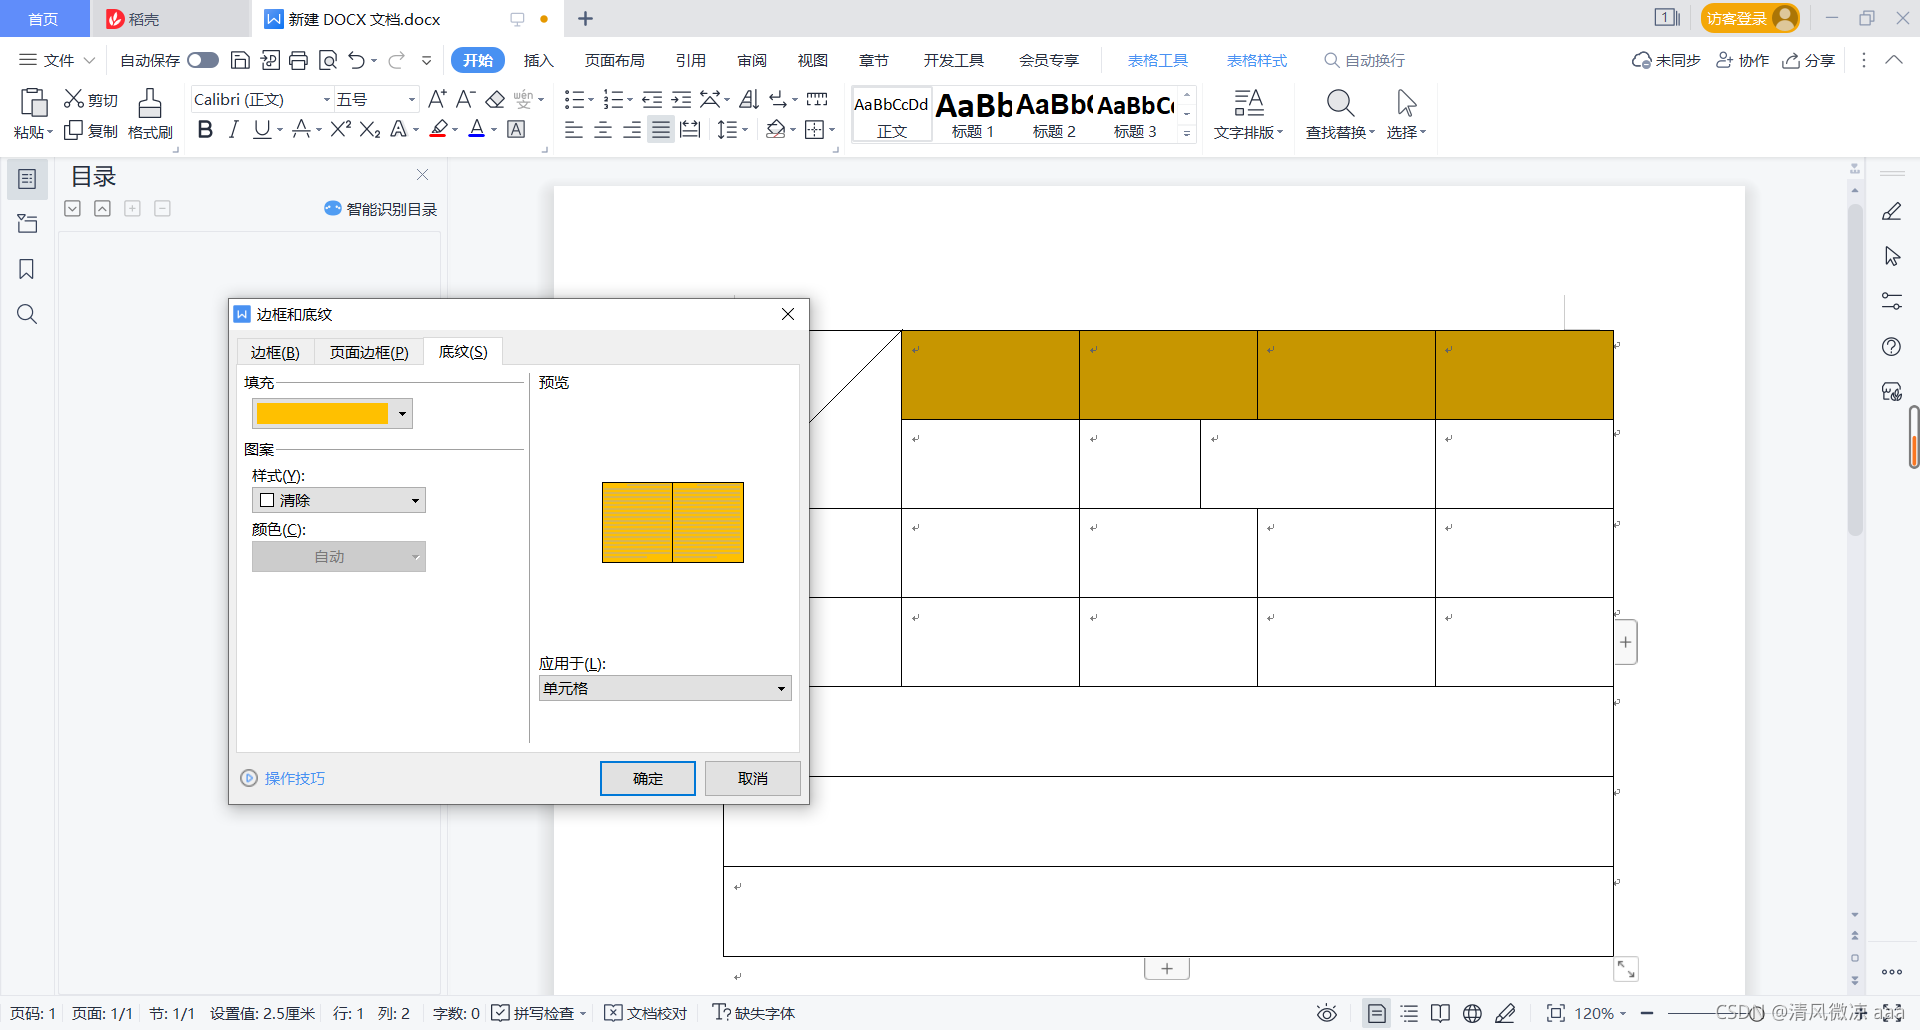
Task: Toggle the AutoSave (自动保存) switch
Action: pyautogui.click(x=203, y=60)
